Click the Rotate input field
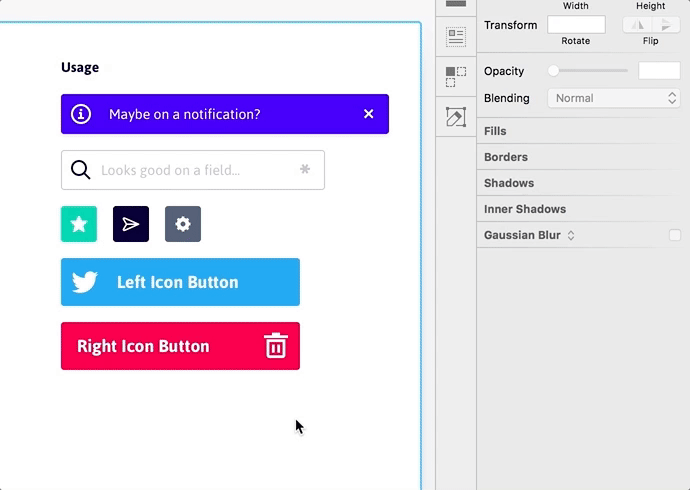690x490 pixels. pyautogui.click(x=576, y=25)
